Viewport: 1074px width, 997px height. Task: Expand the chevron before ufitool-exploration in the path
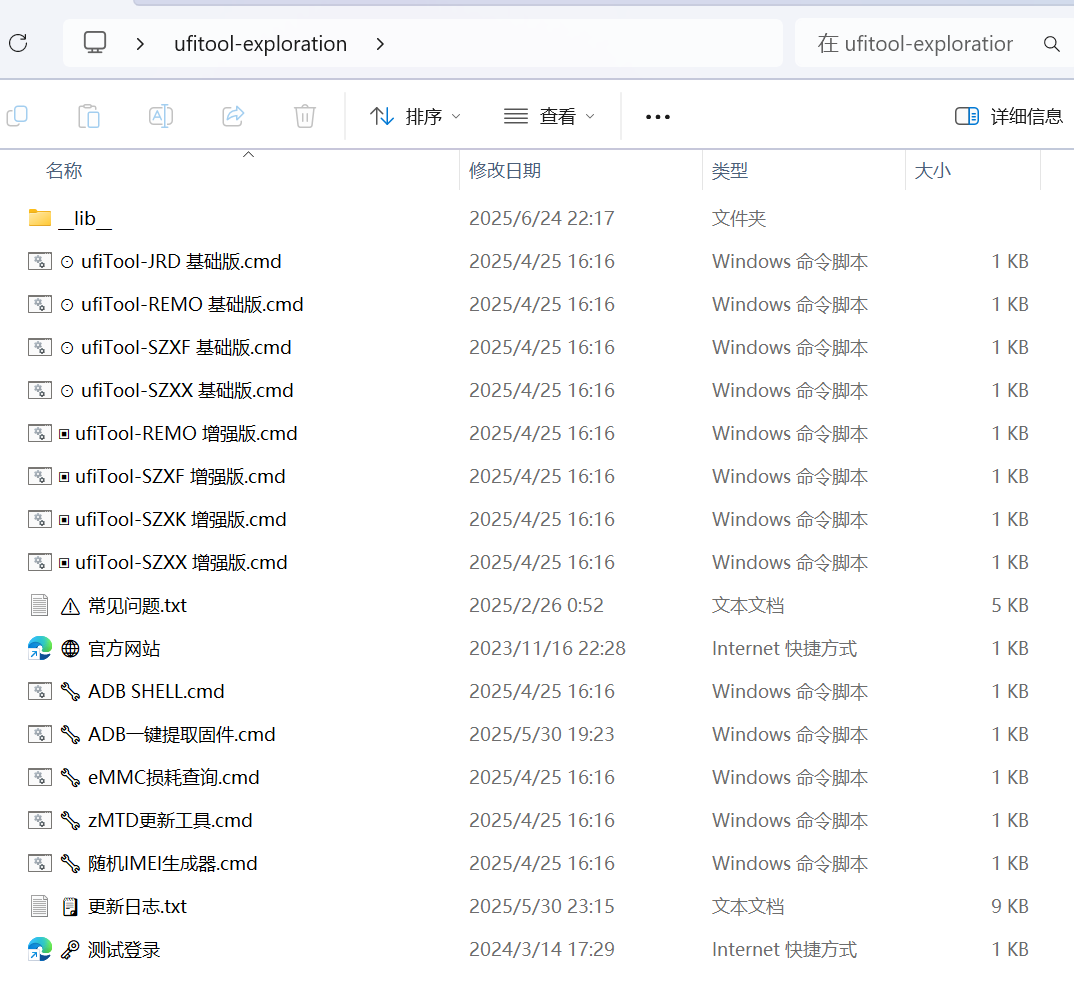(140, 44)
